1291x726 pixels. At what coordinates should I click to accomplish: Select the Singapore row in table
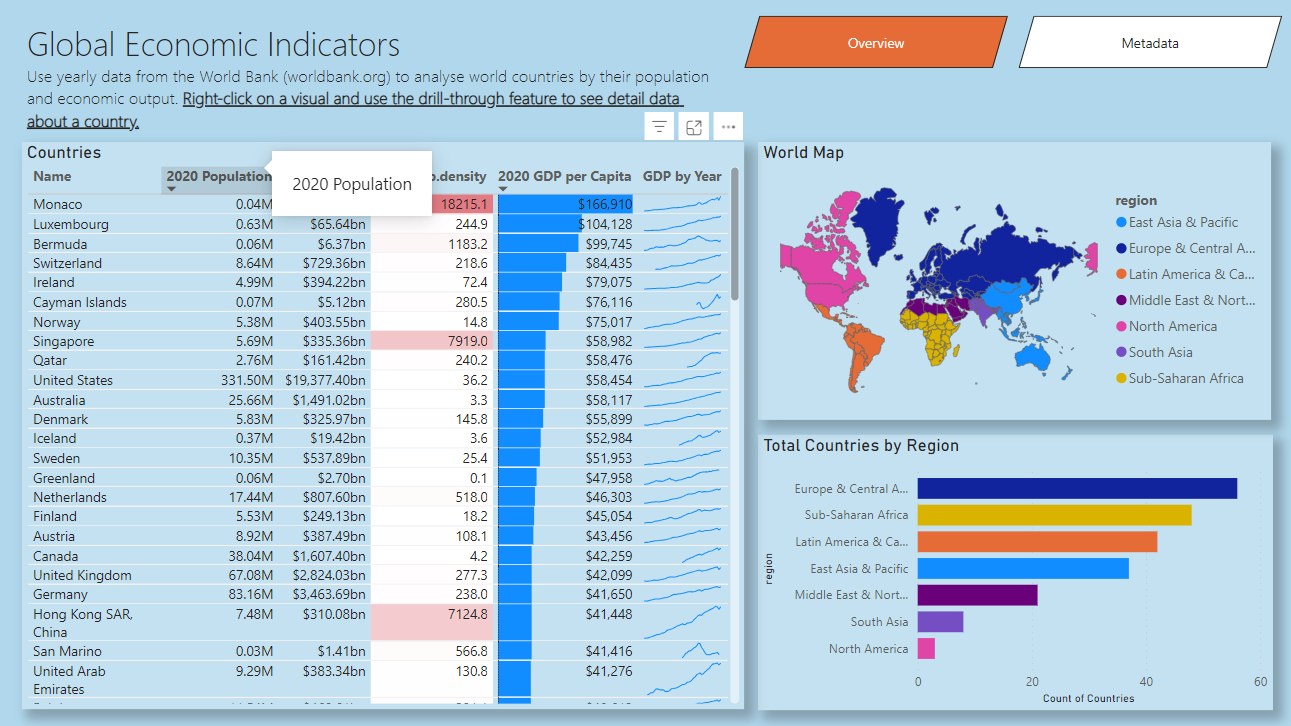[64, 341]
